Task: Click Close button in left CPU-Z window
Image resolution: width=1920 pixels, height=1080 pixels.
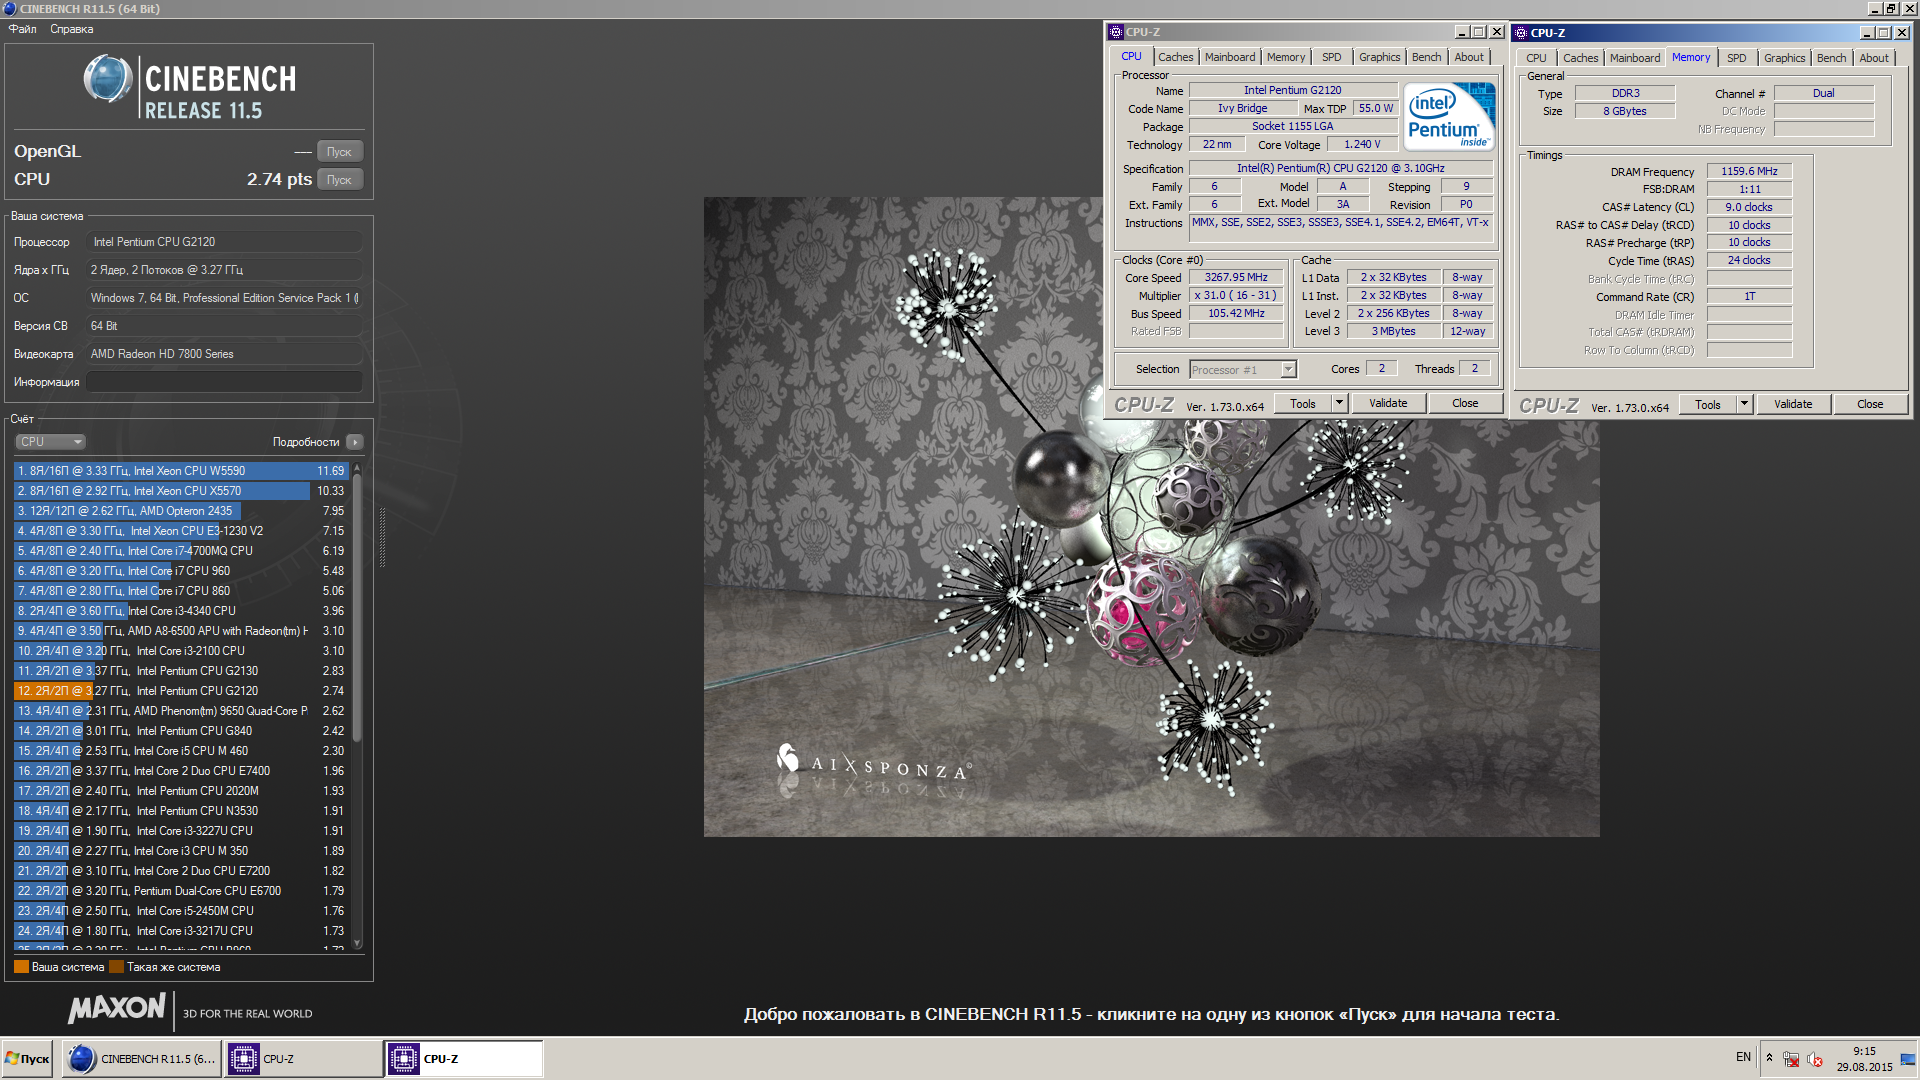Action: pos(1465,403)
